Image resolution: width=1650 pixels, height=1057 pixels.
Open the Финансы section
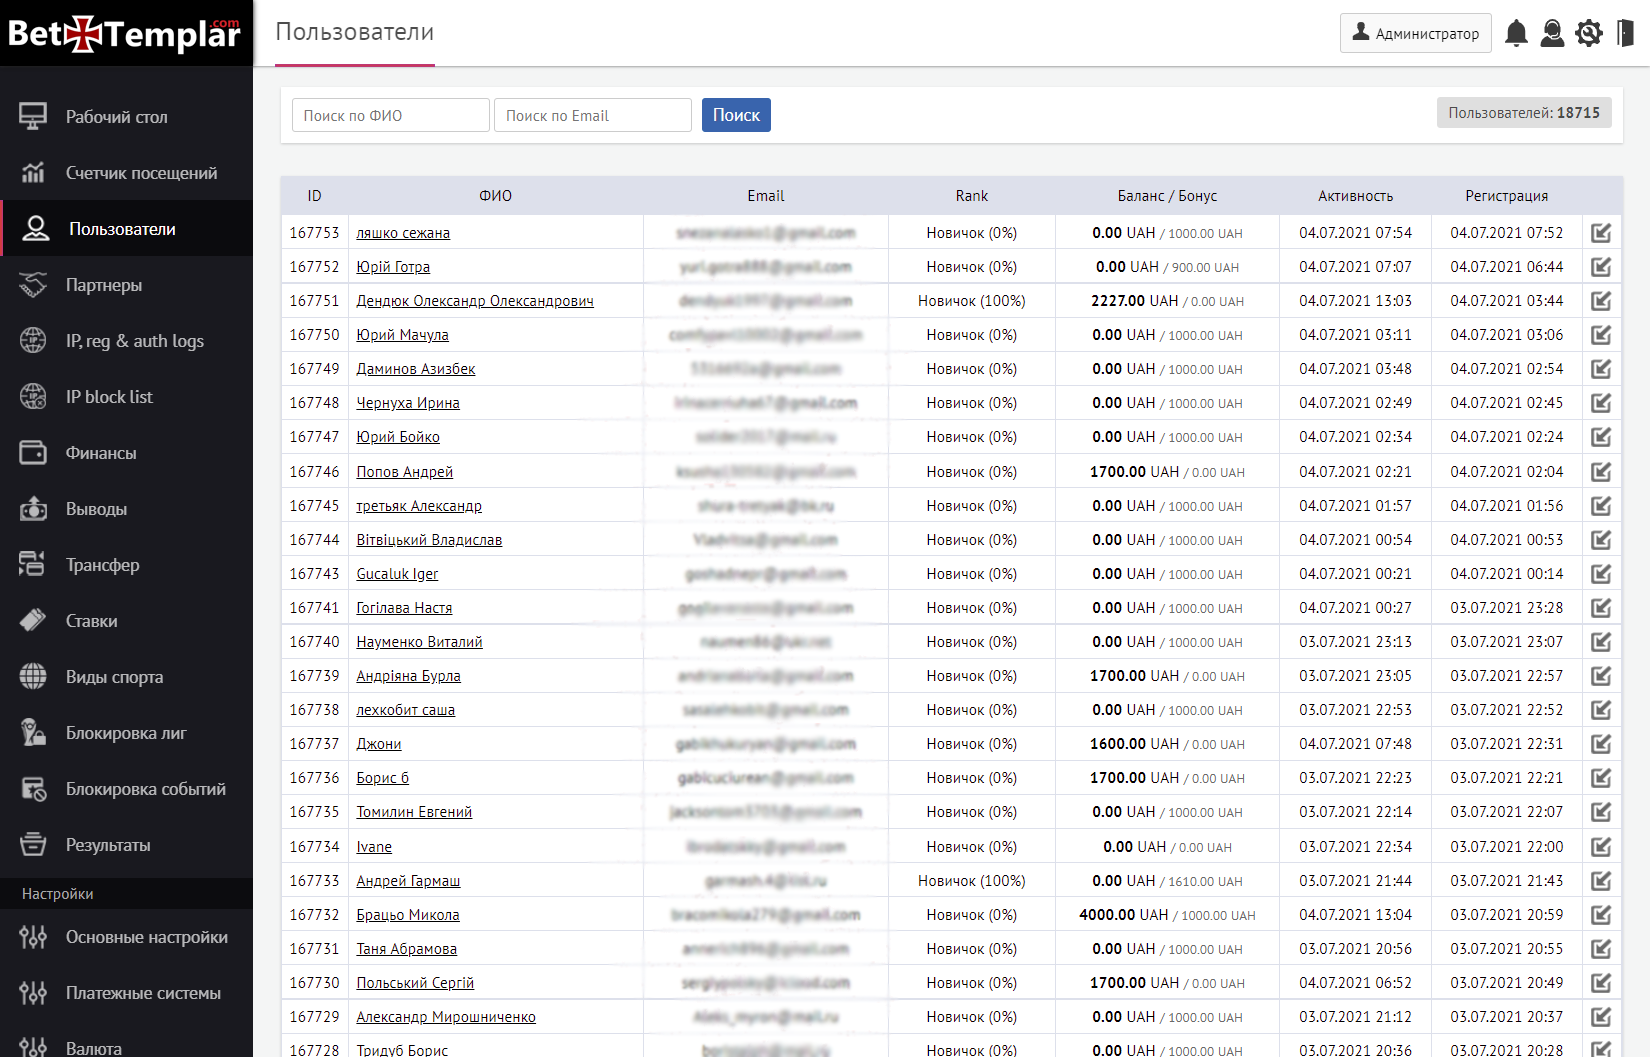click(x=101, y=453)
